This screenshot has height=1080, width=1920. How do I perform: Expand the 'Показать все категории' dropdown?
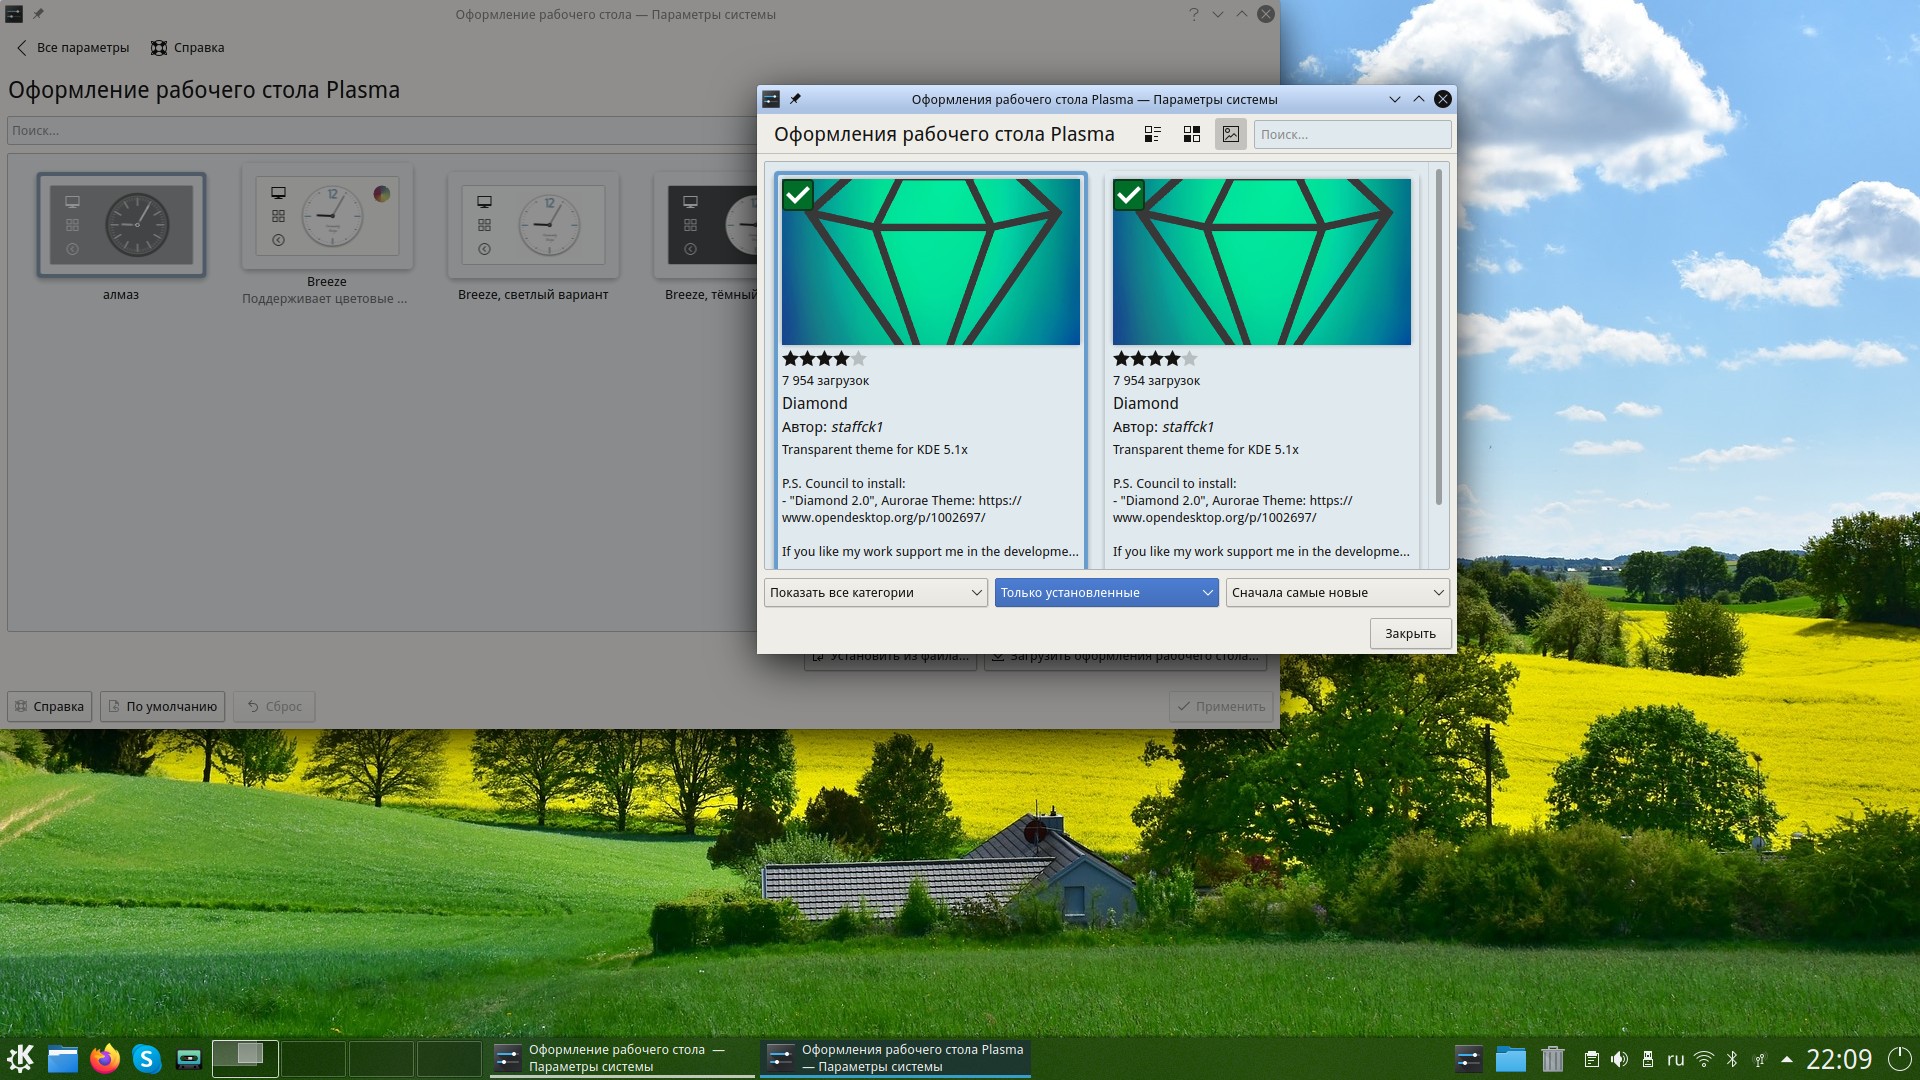[876, 593]
